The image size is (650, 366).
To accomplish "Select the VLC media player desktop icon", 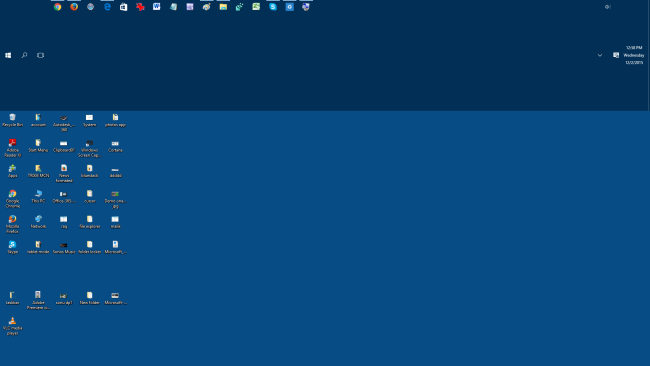I will [x=12, y=326].
